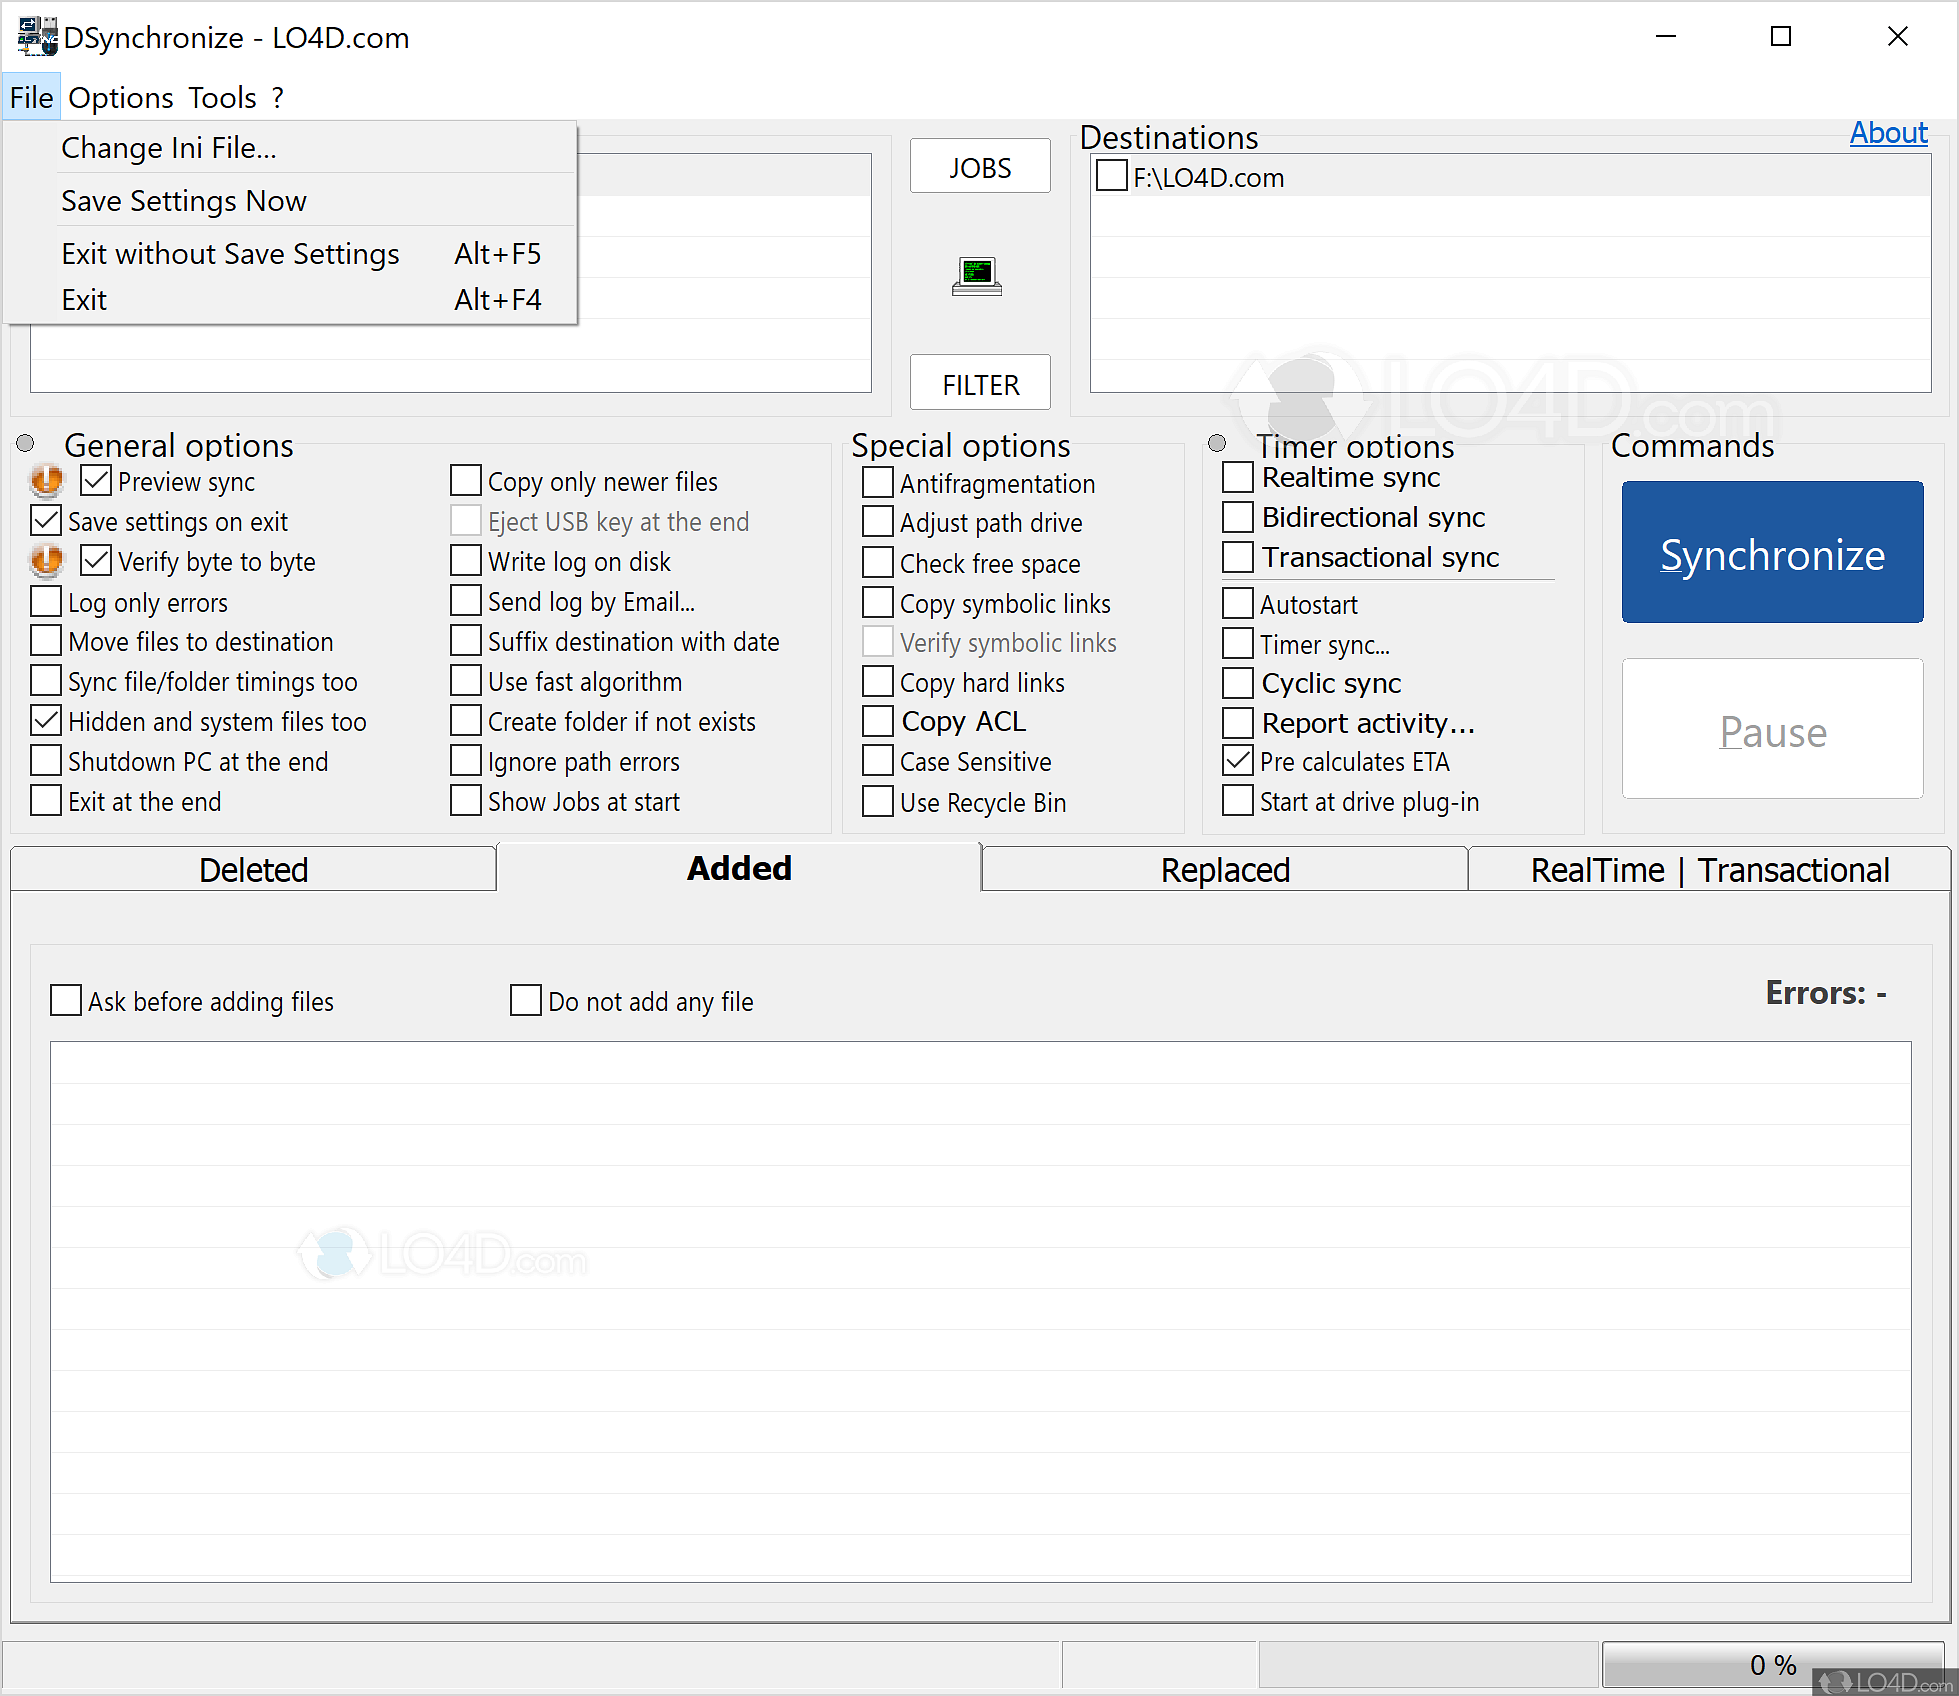Click the orange warning icon beside Verify byte to byte
The image size is (1959, 1696).
[x=46, y=561]
